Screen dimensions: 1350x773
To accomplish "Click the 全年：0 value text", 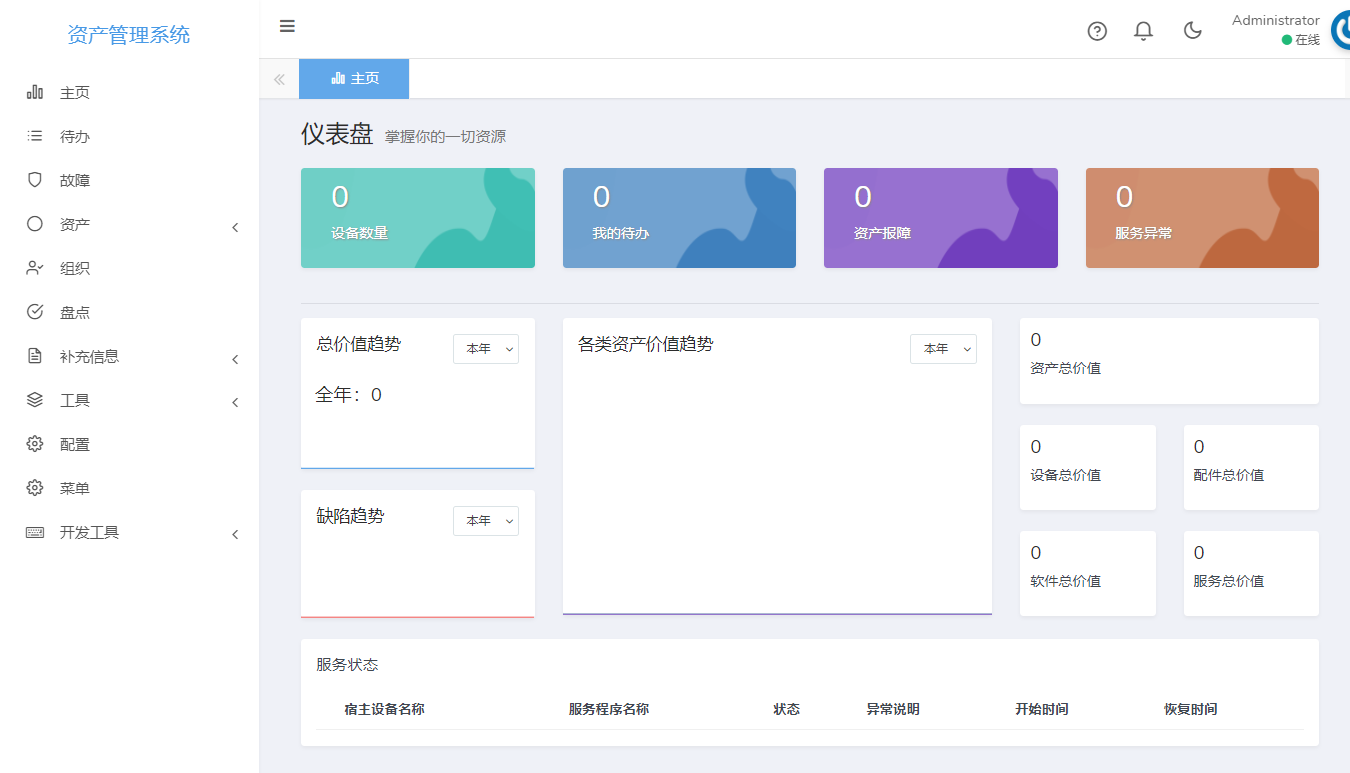I will [348, 395].
